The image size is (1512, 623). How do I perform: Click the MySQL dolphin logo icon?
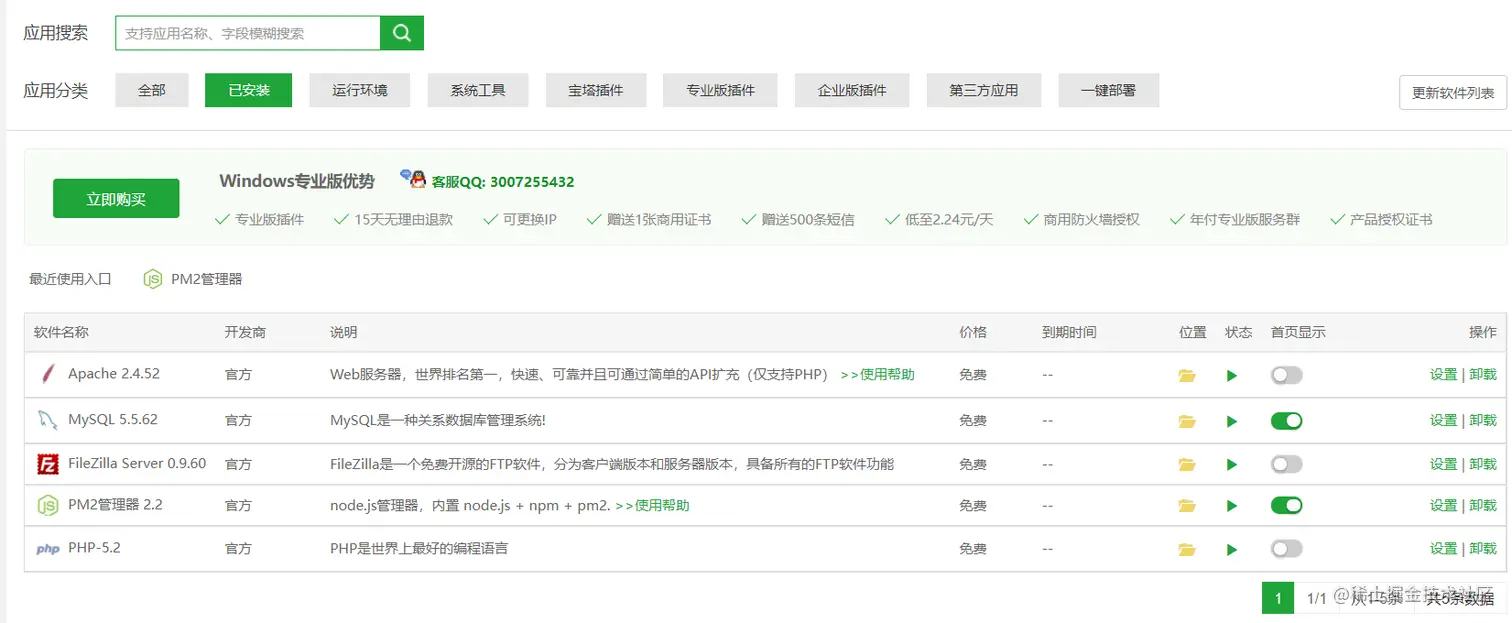tap(47, 420)
